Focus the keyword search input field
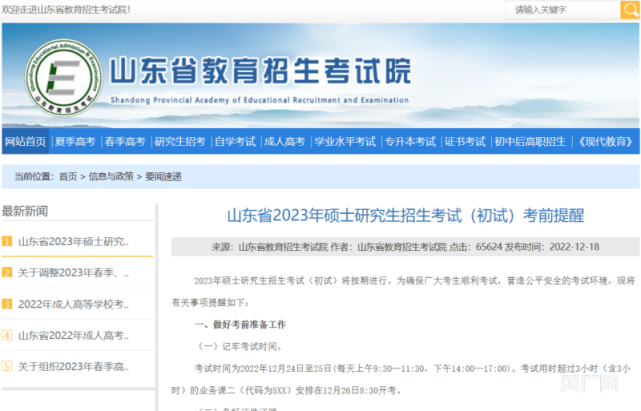The height and width of the screenshot is (411, 641). pos(563,9)
